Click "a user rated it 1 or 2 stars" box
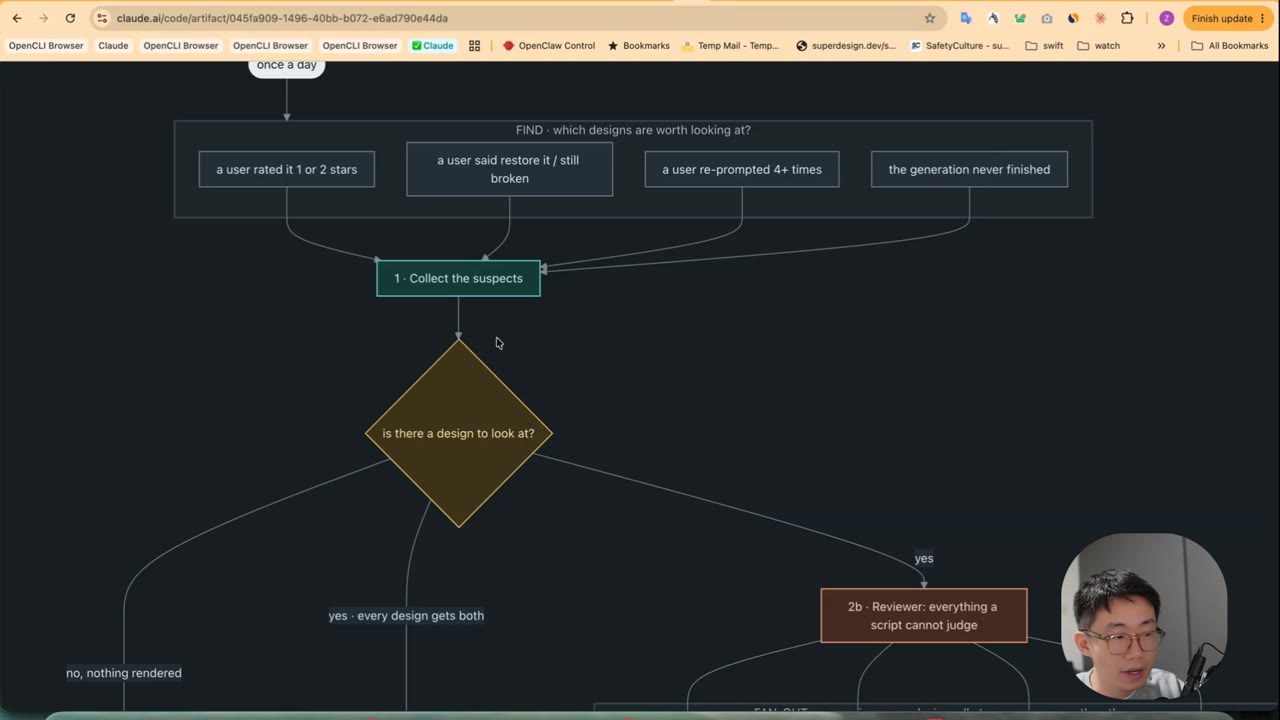1280x720 pixels. click(286, 169)
